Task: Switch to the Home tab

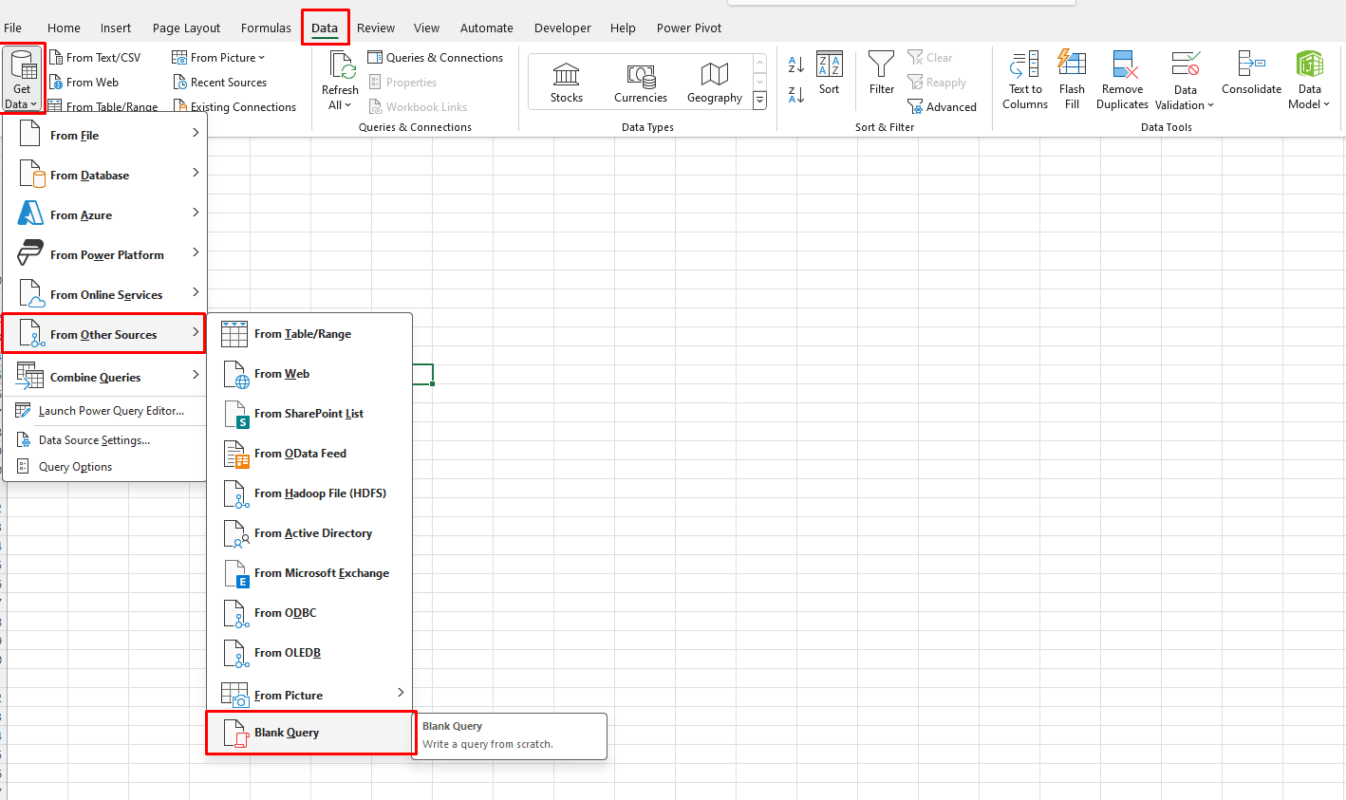Action: coord(64,28)
